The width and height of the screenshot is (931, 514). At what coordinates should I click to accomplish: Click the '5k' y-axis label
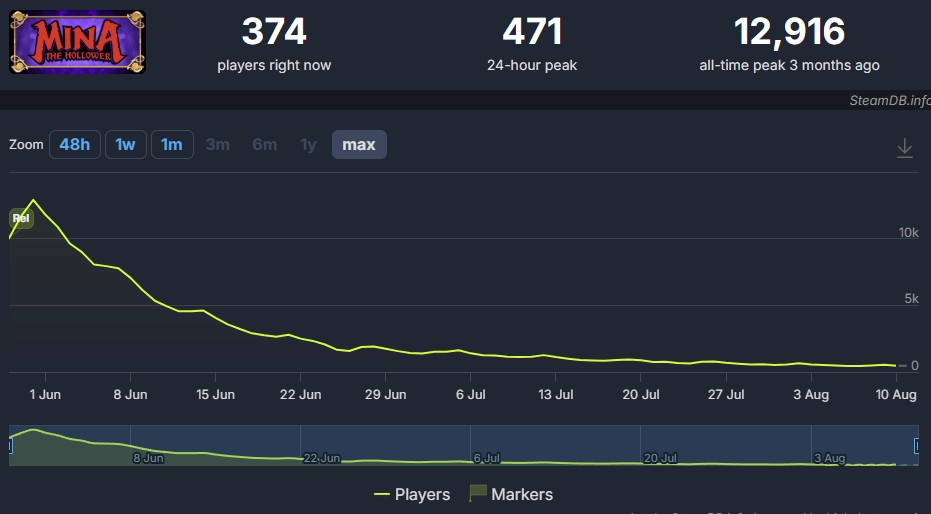[x=911, y=299]
